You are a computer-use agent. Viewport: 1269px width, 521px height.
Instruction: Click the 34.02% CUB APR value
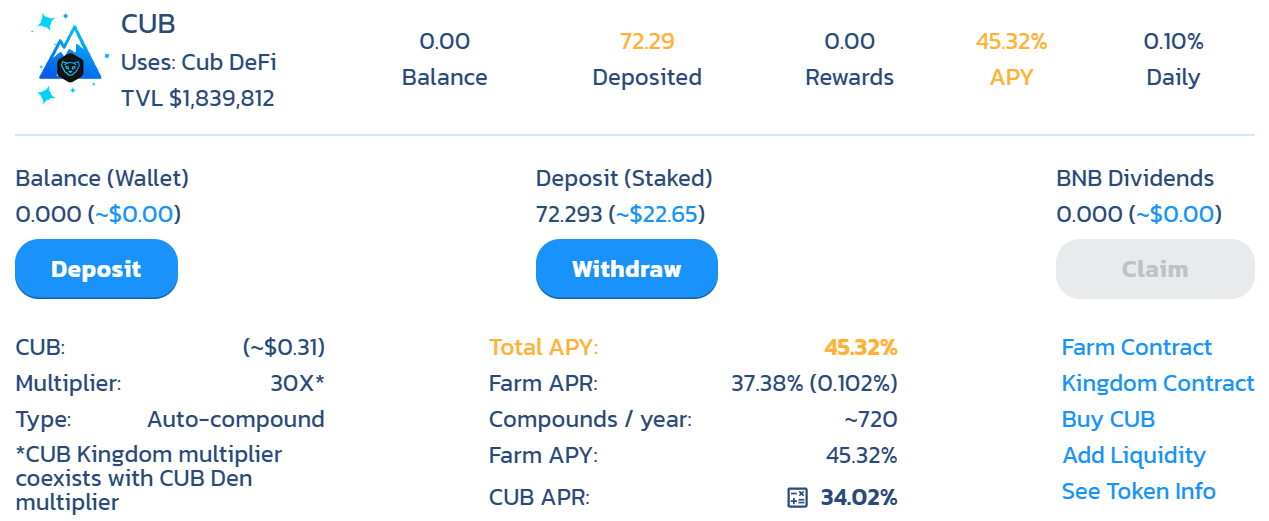(859, 497)
